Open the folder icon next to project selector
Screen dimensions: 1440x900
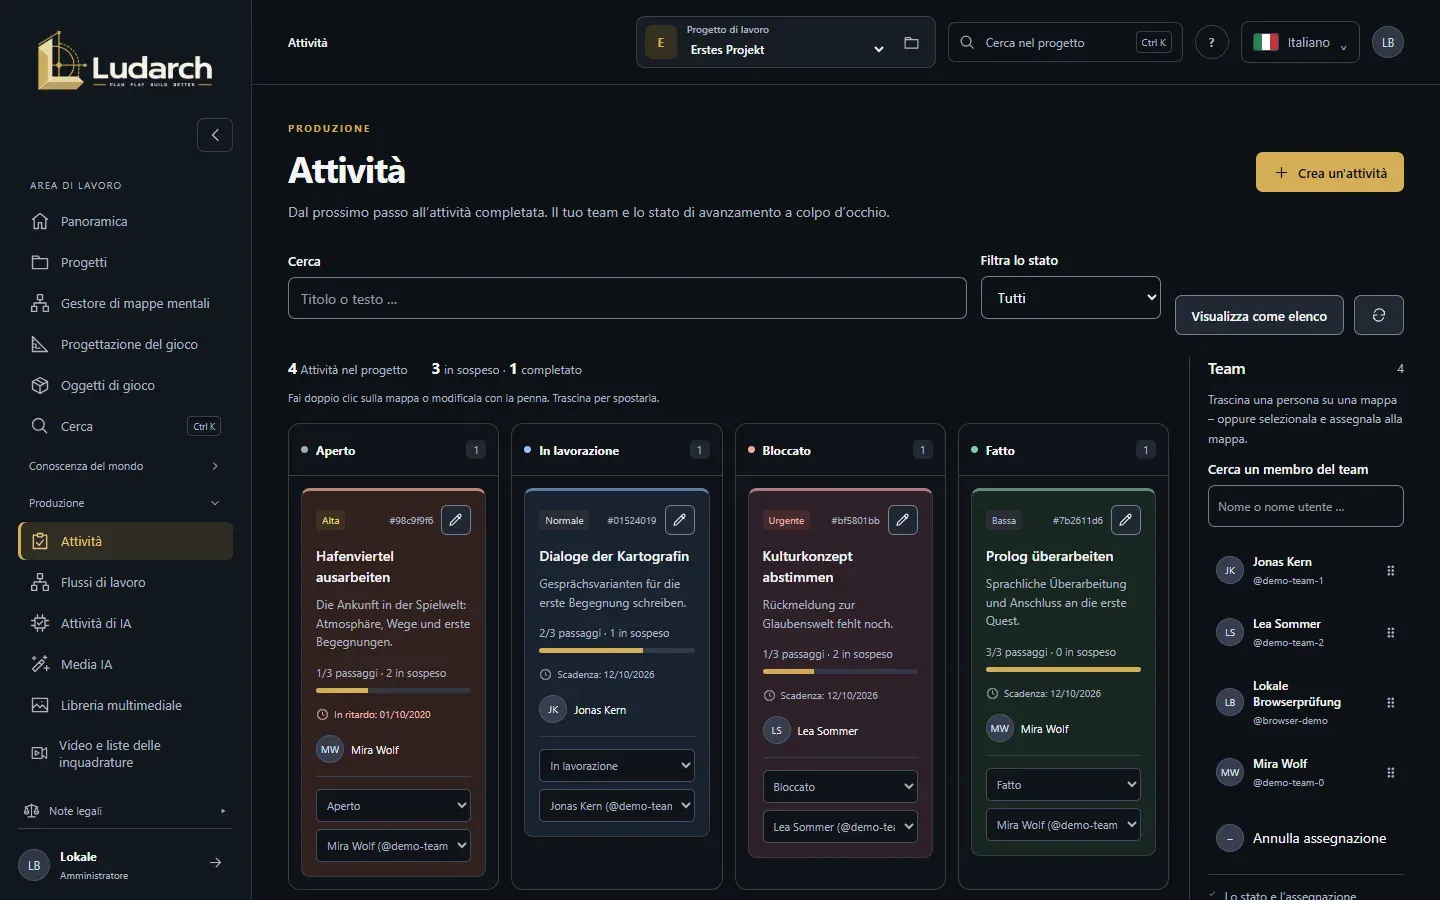(911, 43)
